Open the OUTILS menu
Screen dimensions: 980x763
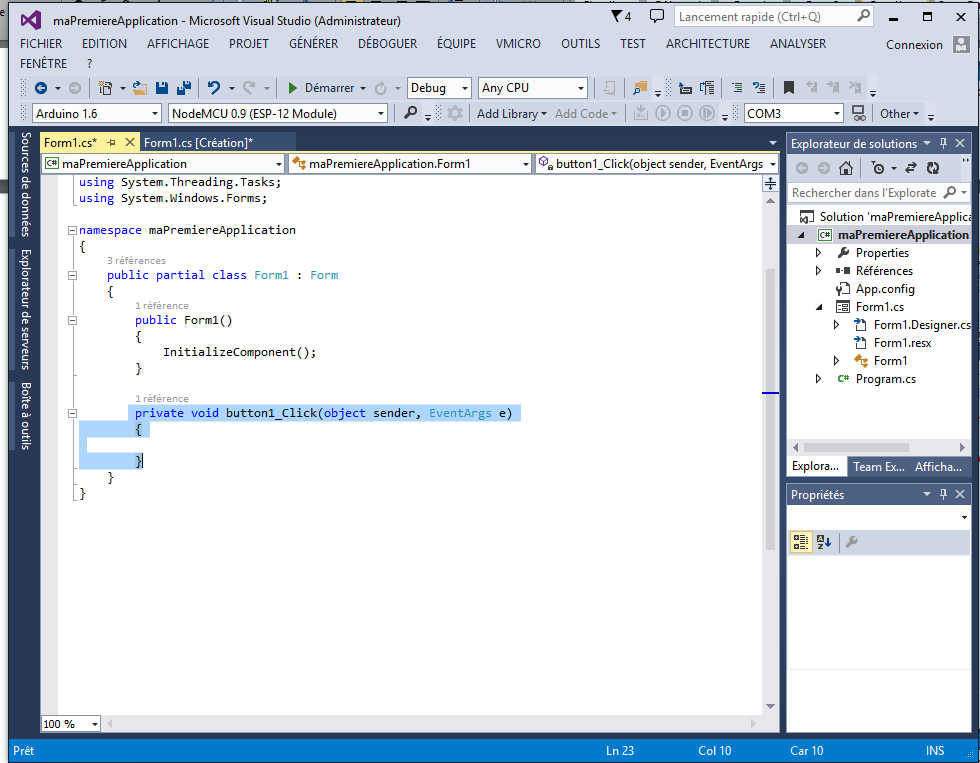pyautogui.click(x=581, y=44)
